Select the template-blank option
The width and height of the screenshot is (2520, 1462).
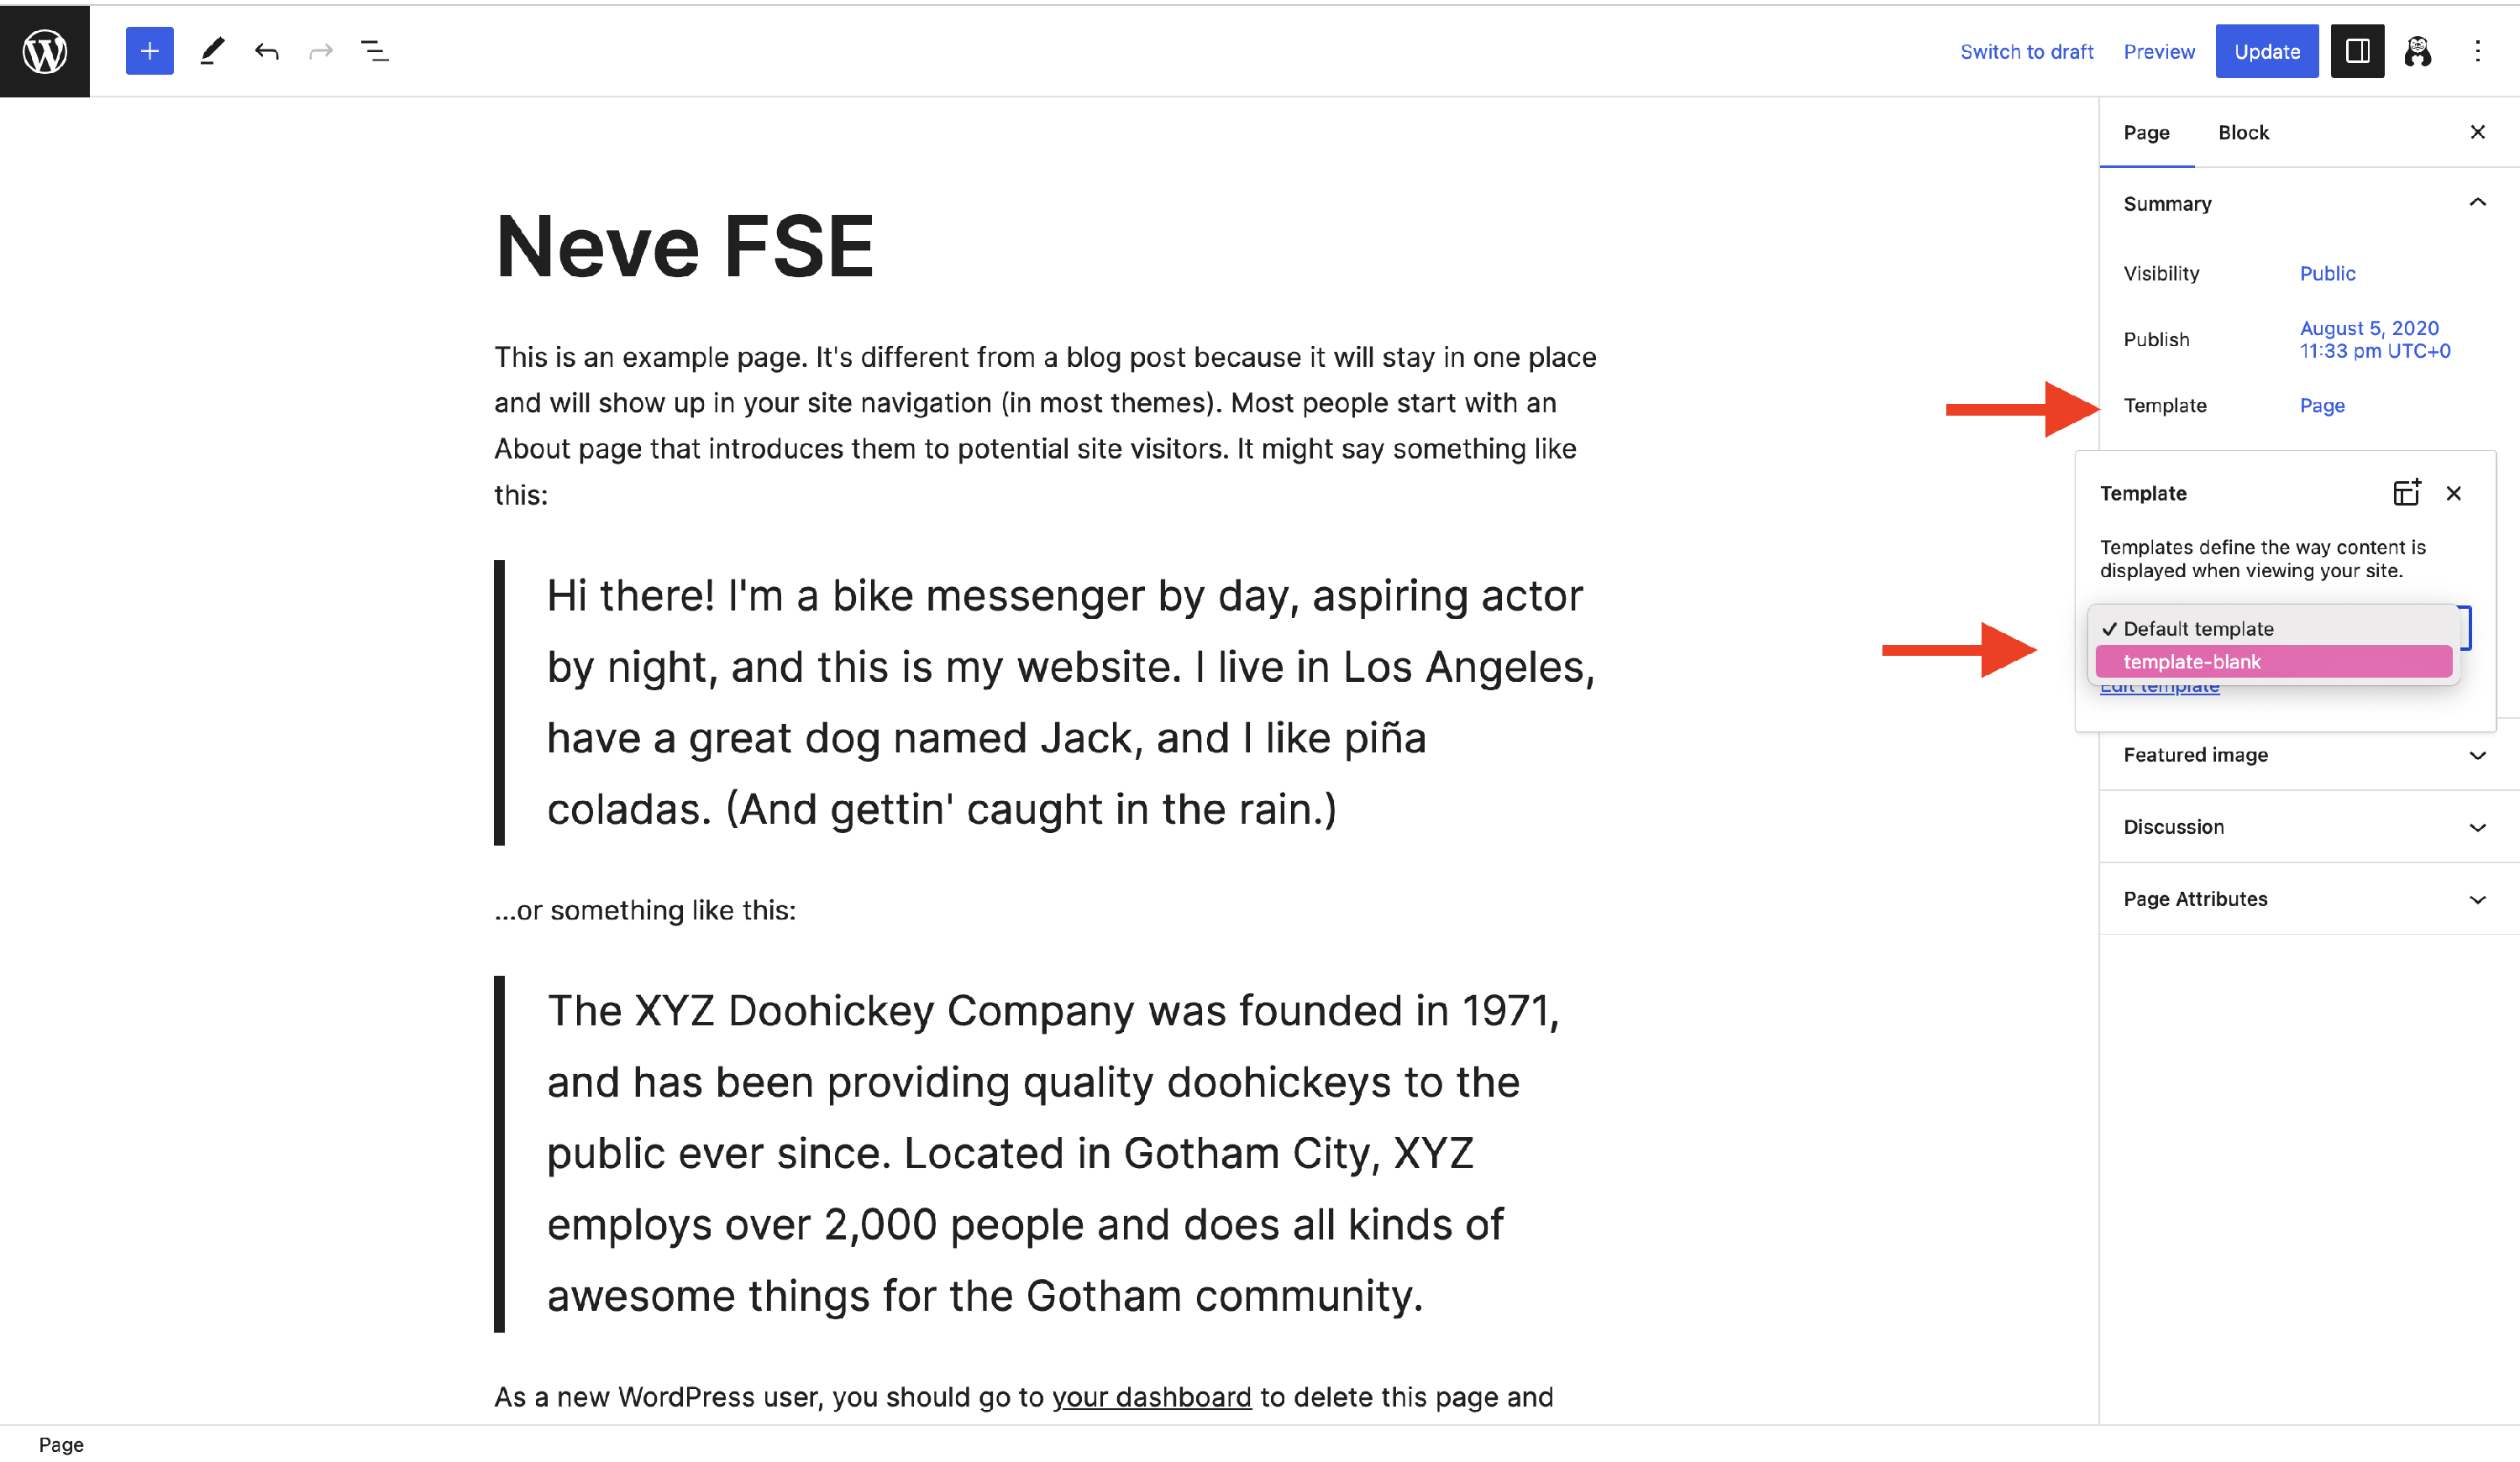[x=2272, y=661]
